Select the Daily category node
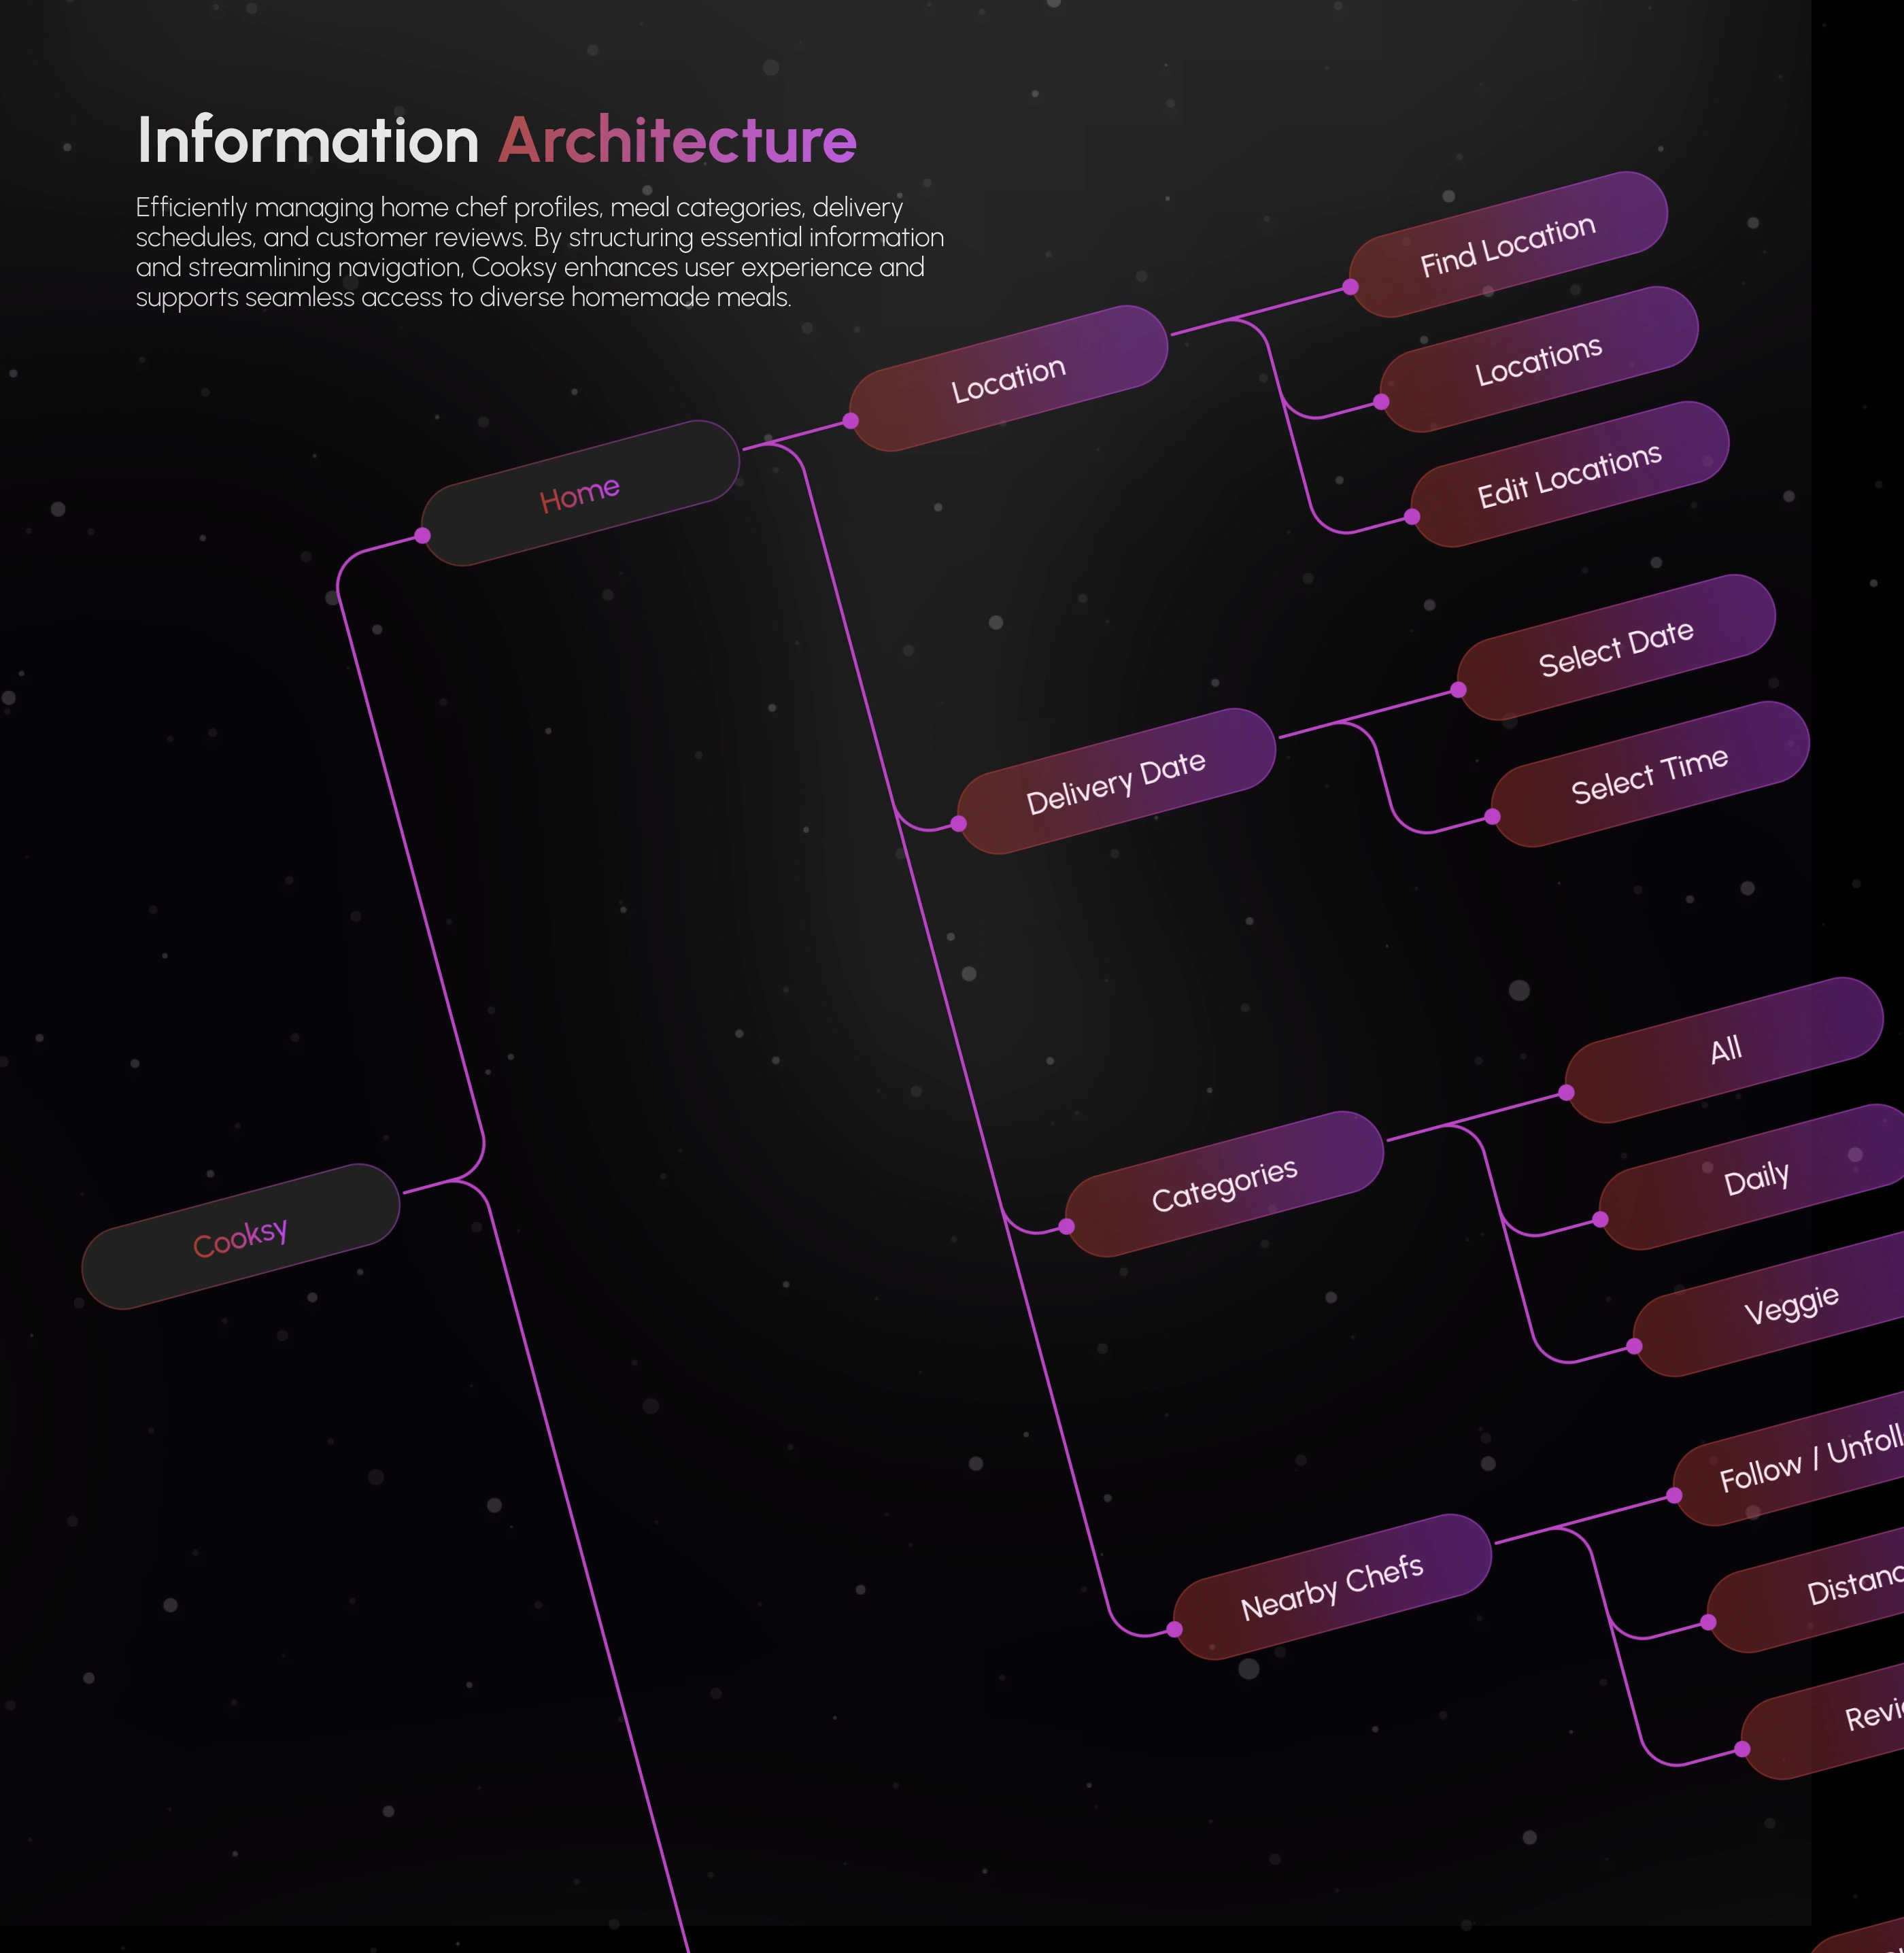Viewport: 1904px width, 1953px height. (x=1752, y=1178)
